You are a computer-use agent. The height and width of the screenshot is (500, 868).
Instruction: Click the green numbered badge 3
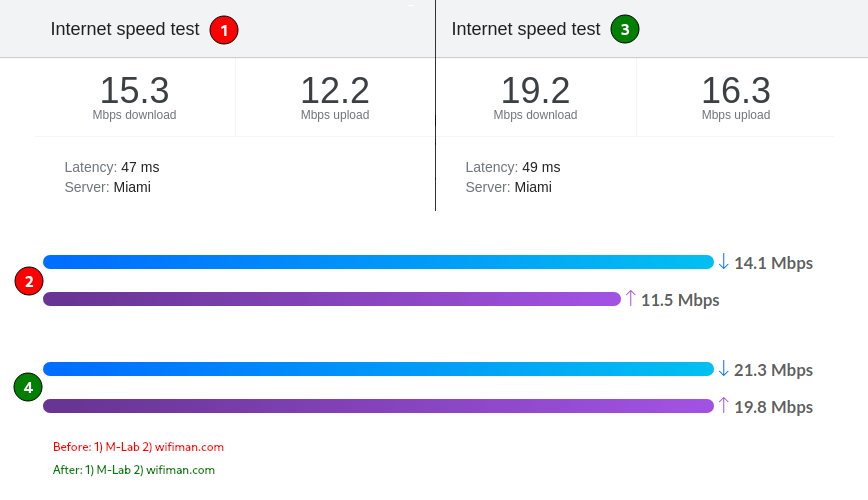pyautogui.click(x=624, y=29)
